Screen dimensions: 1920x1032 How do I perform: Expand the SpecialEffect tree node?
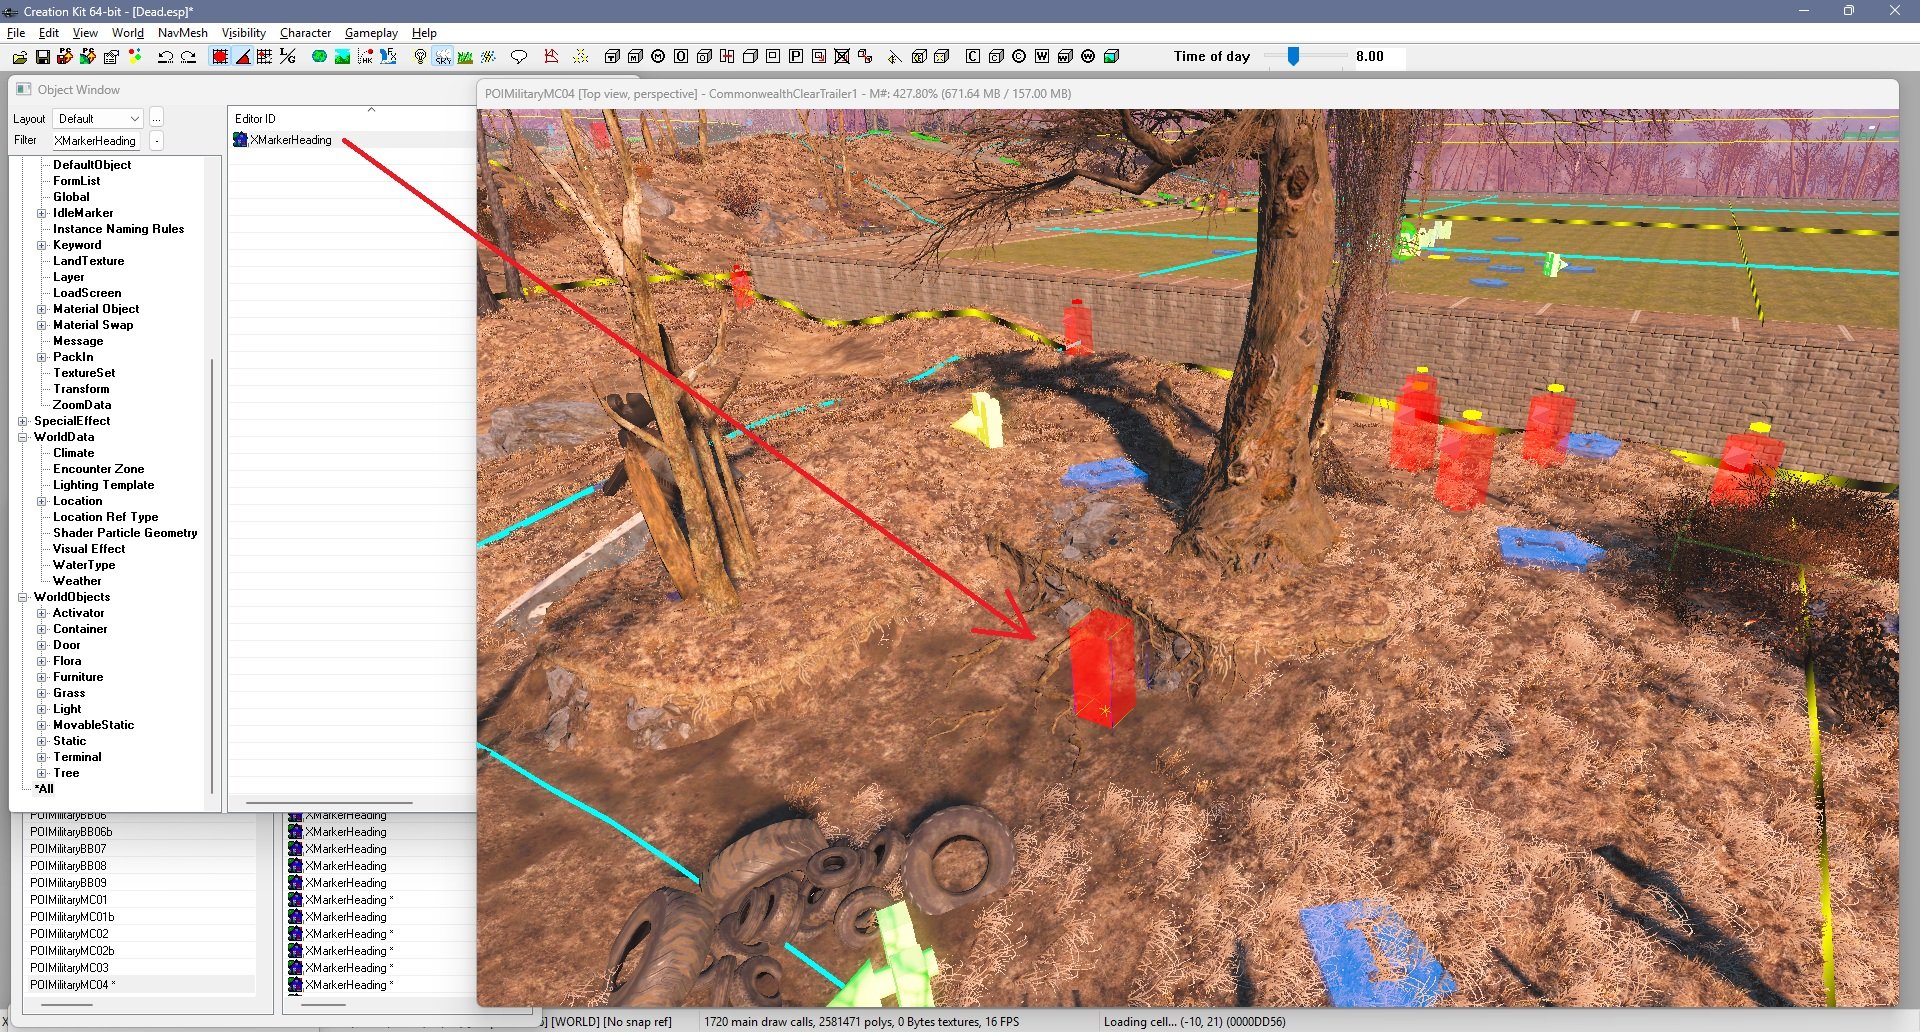[x=23, y=421]
